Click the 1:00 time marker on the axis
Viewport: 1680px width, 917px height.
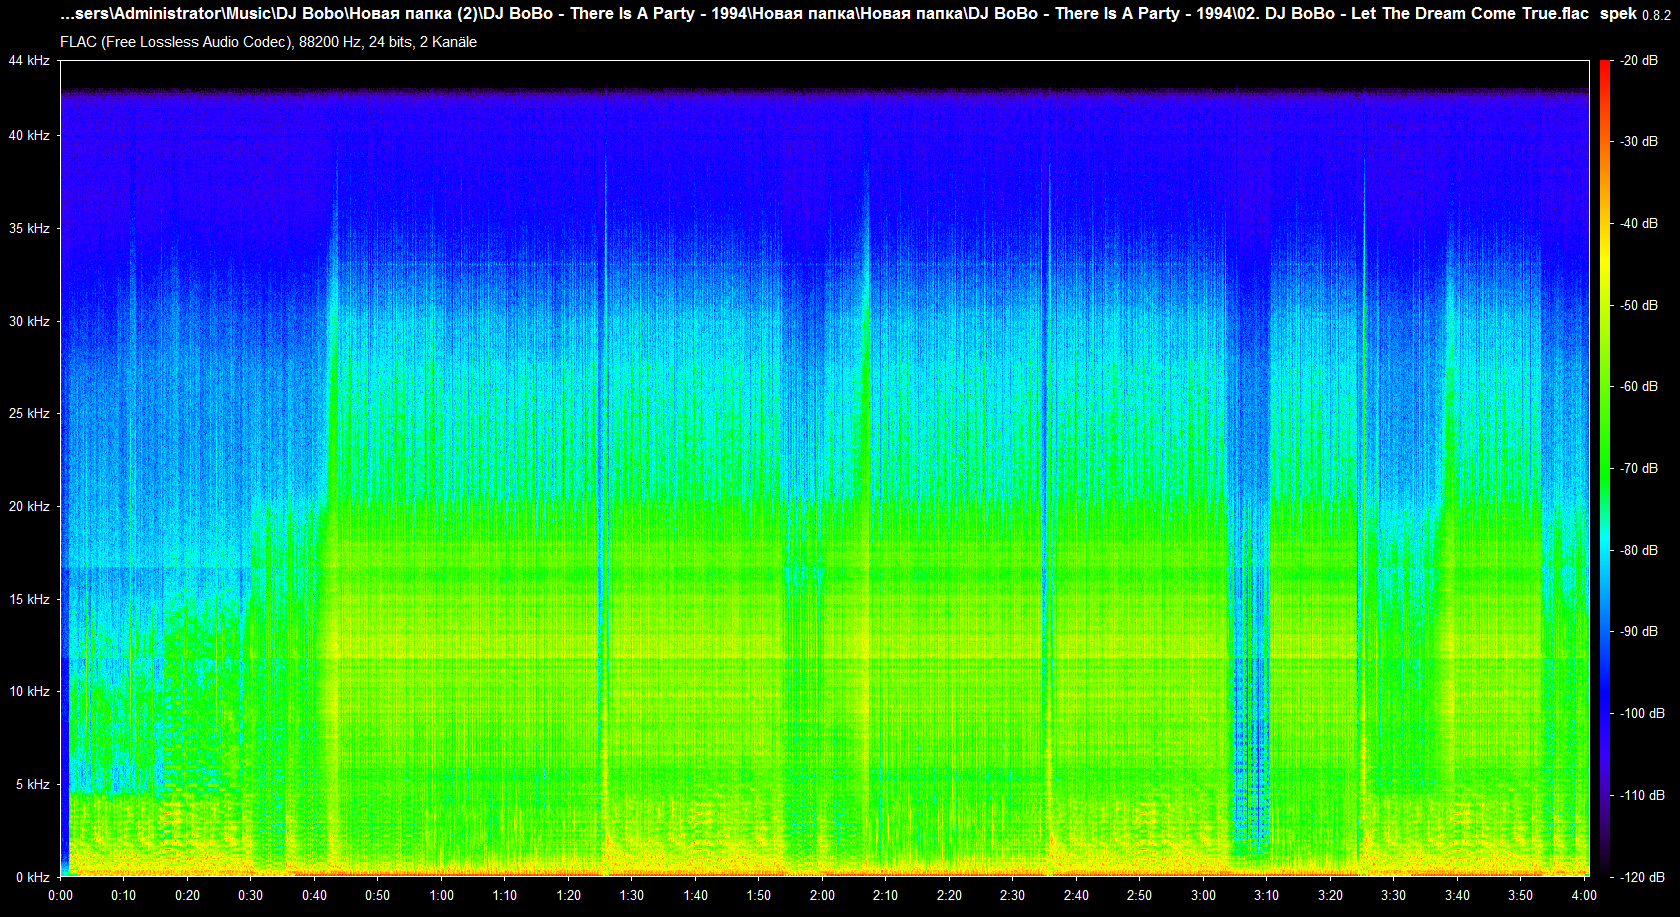tap(441, 895)
